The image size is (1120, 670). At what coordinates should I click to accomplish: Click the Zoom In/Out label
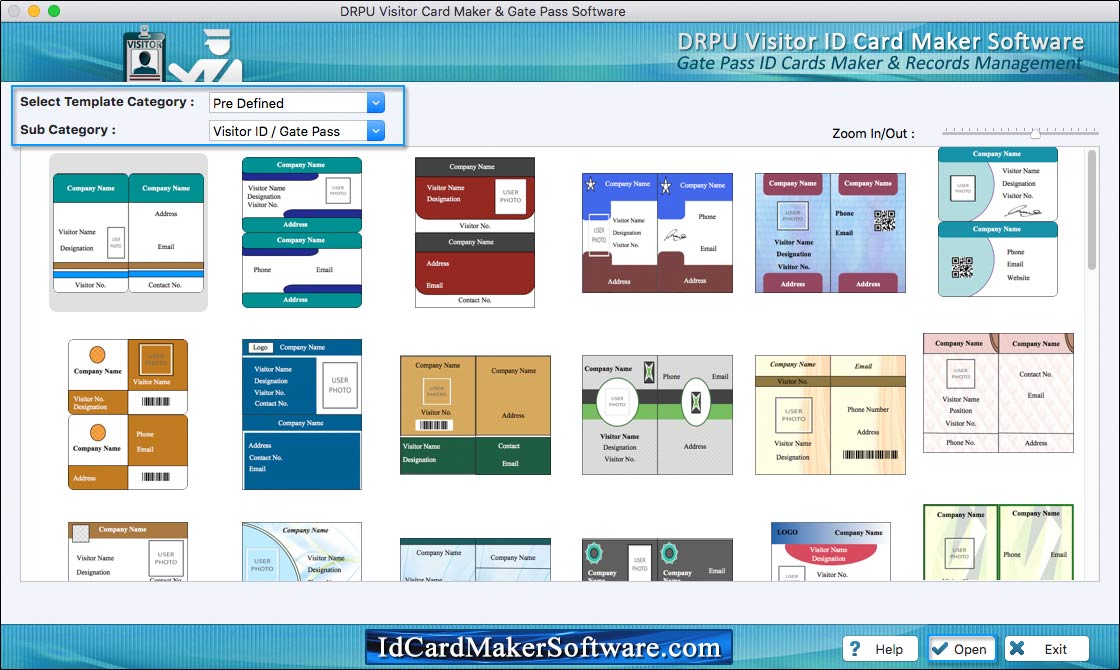873,134
